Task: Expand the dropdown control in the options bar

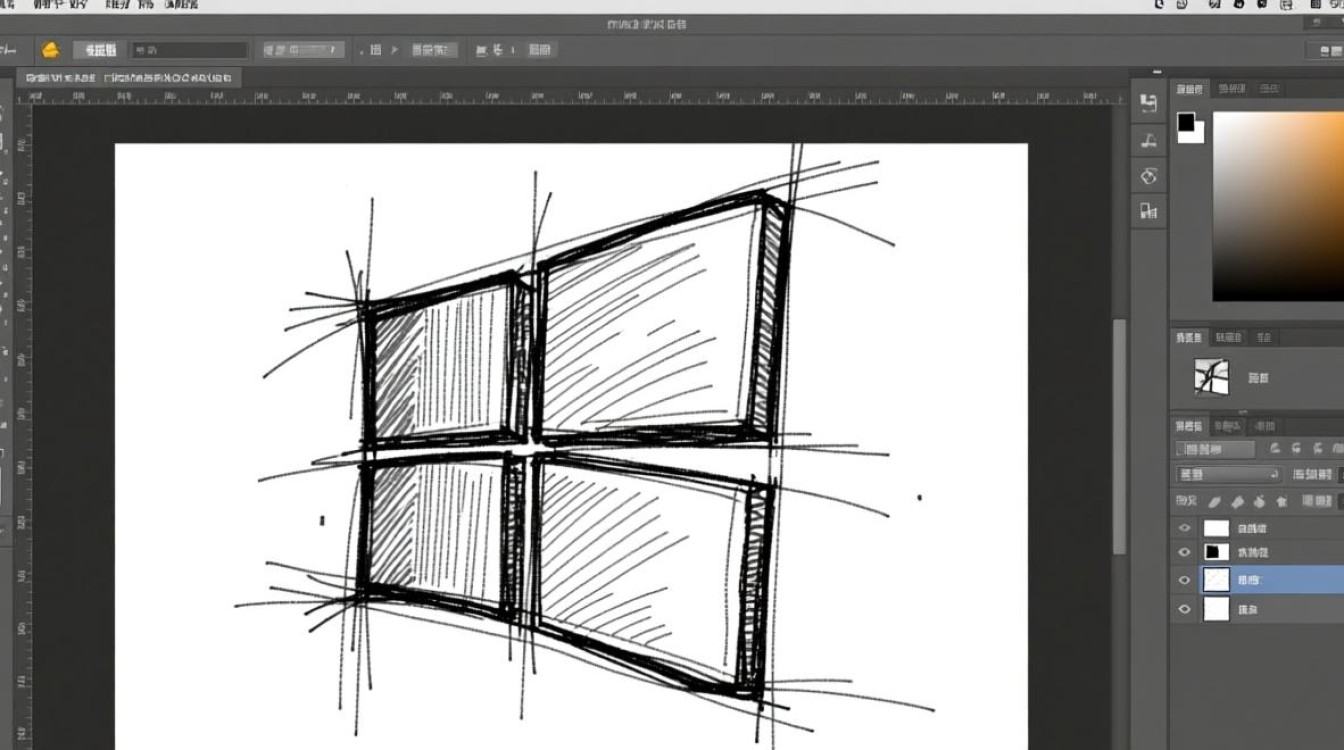Action: point(300,49)
